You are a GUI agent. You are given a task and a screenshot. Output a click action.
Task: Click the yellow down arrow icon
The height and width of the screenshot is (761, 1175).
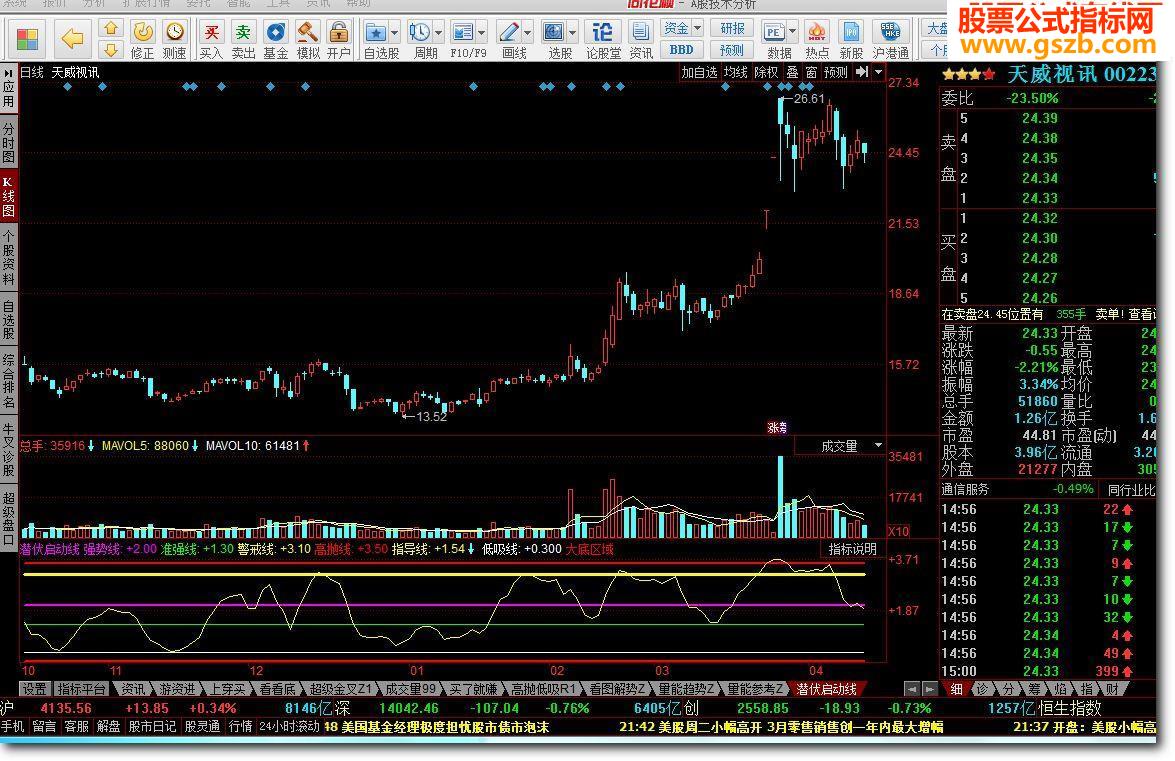coord(111,50)
